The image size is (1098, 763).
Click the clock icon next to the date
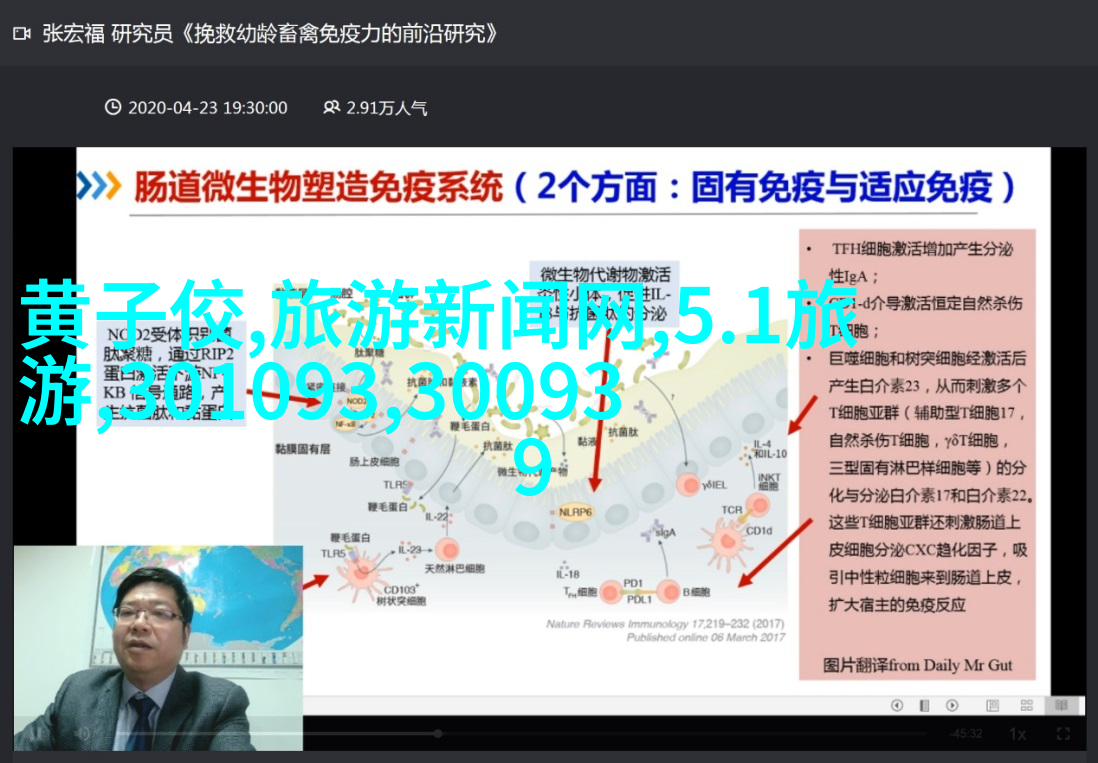point(113,108)
